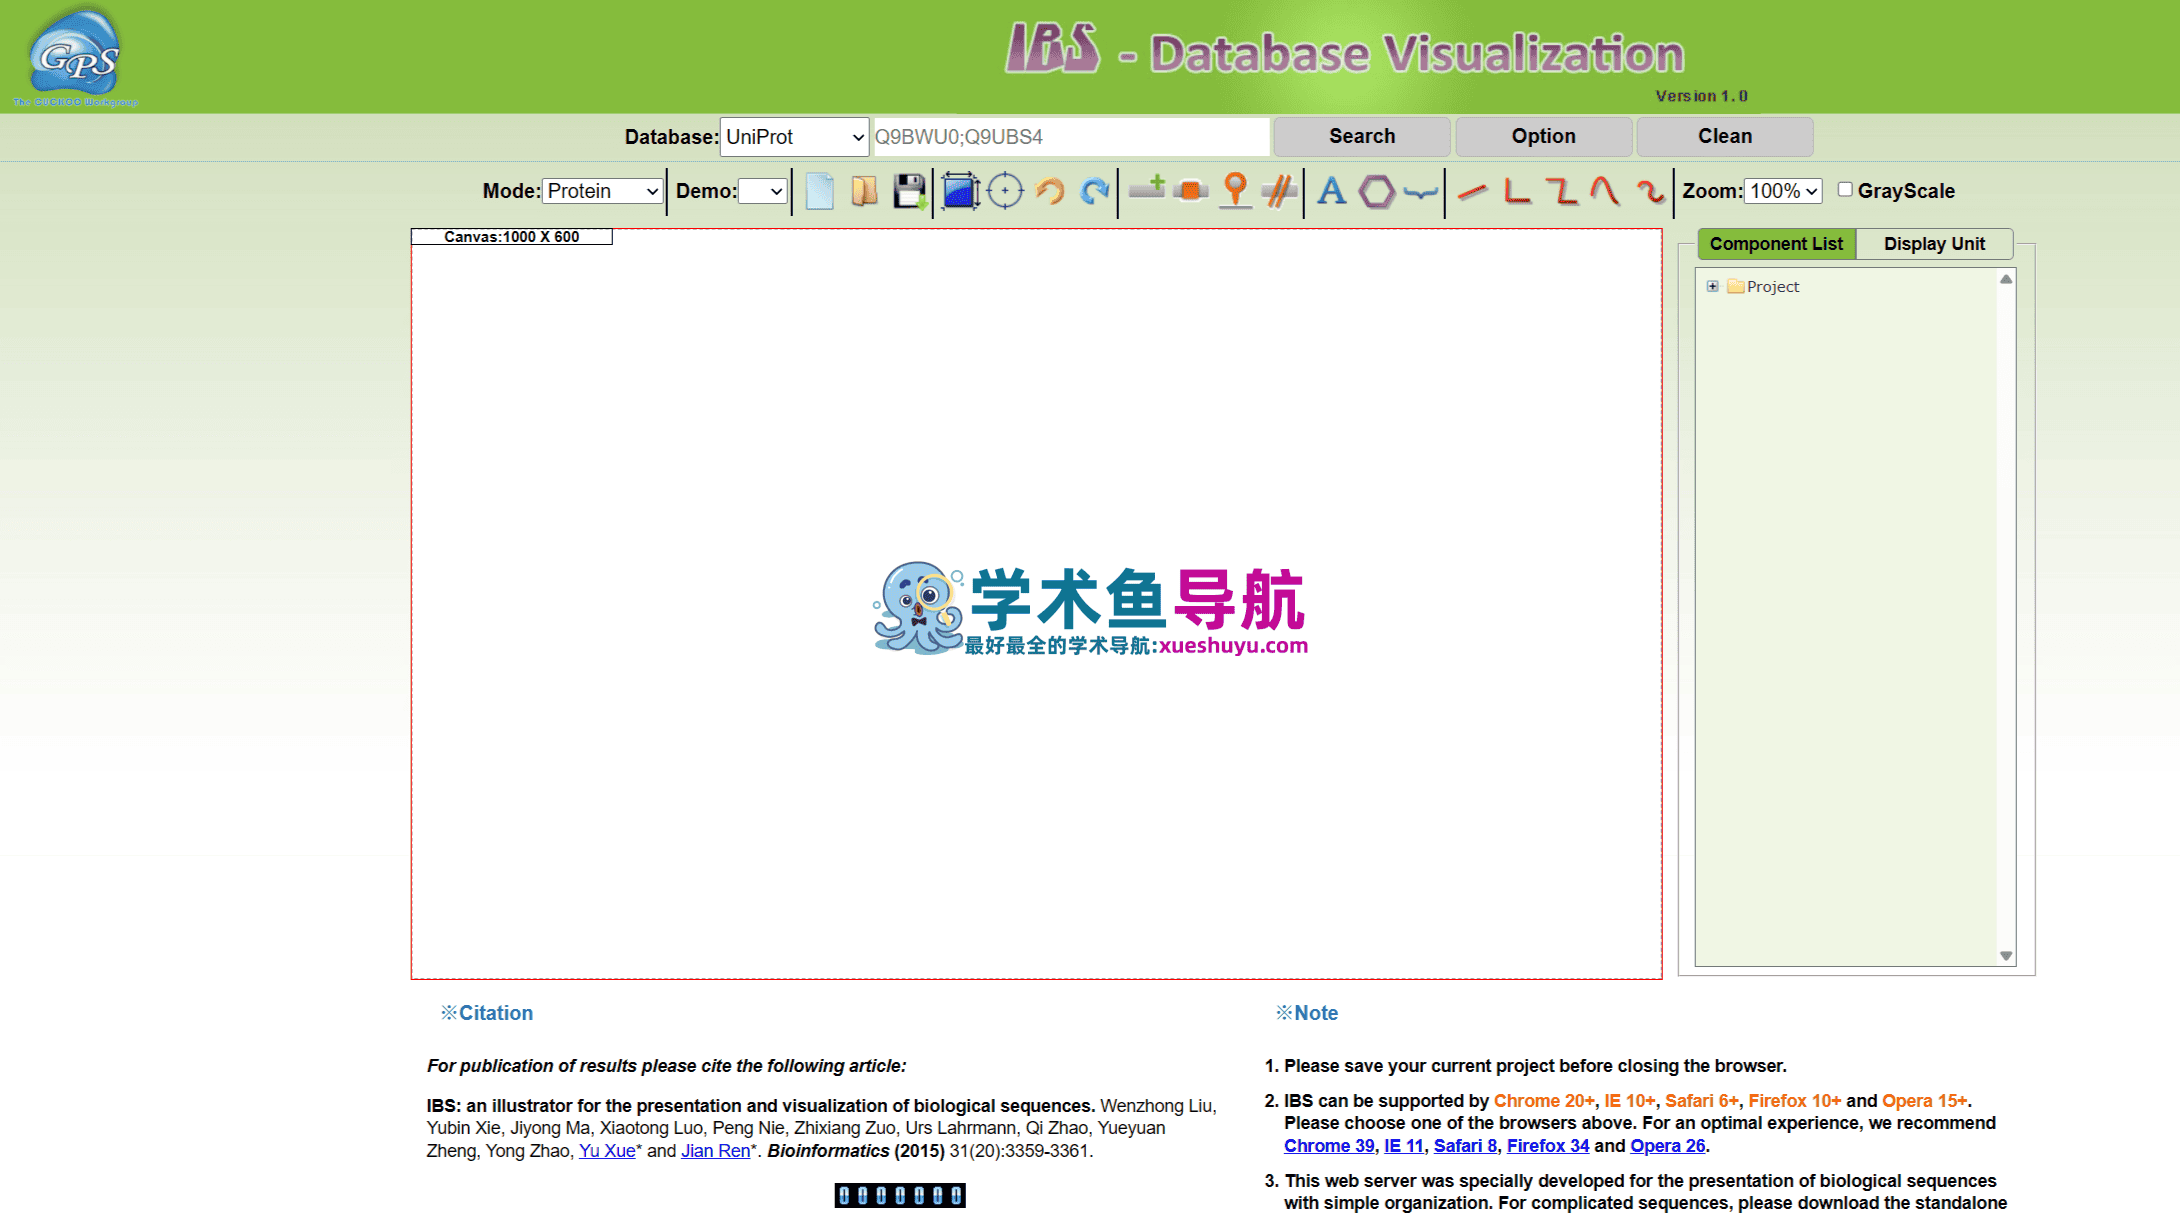Click the accession ID input field
The height and width of the screenshot is (1217, 2180).
1070,137
